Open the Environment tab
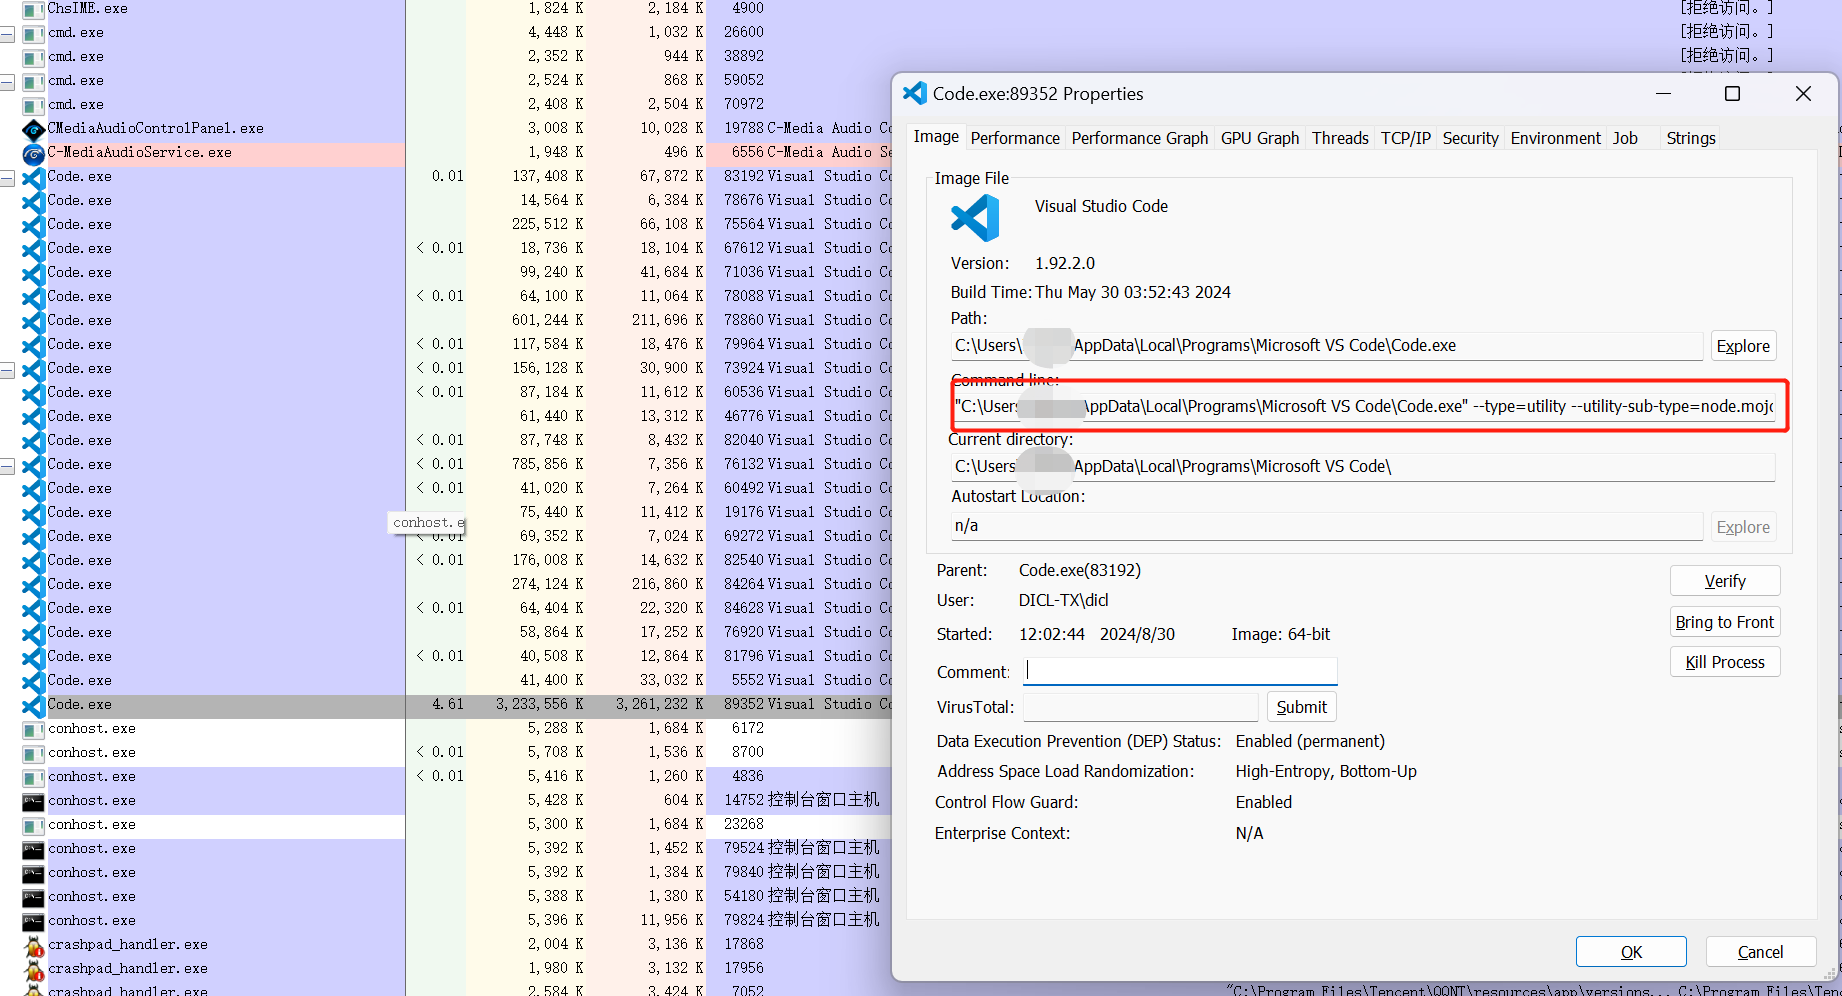The image size is (1842, 996). 1555,138
